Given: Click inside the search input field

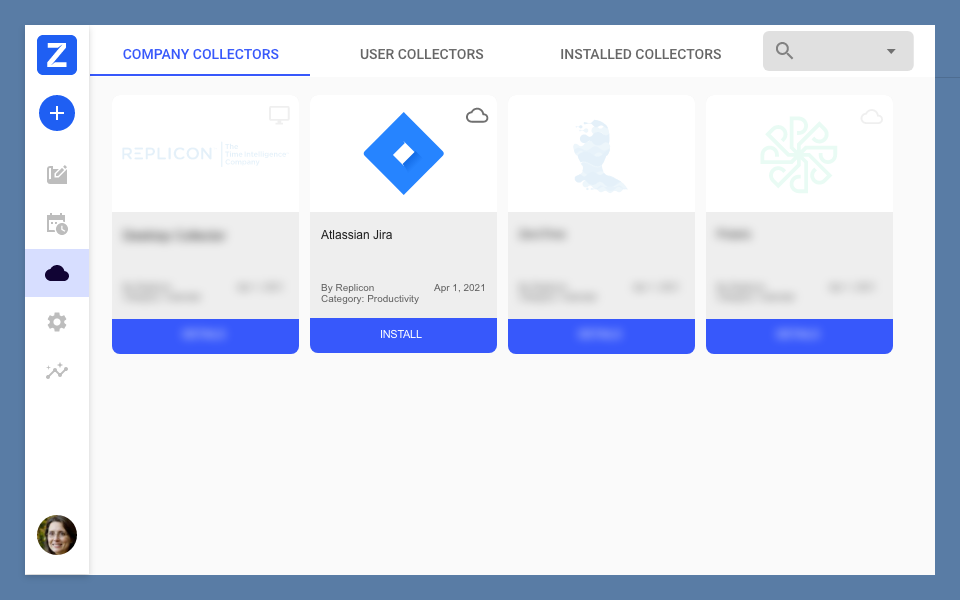Looking at the screenshot, I should tap(838, 51).
